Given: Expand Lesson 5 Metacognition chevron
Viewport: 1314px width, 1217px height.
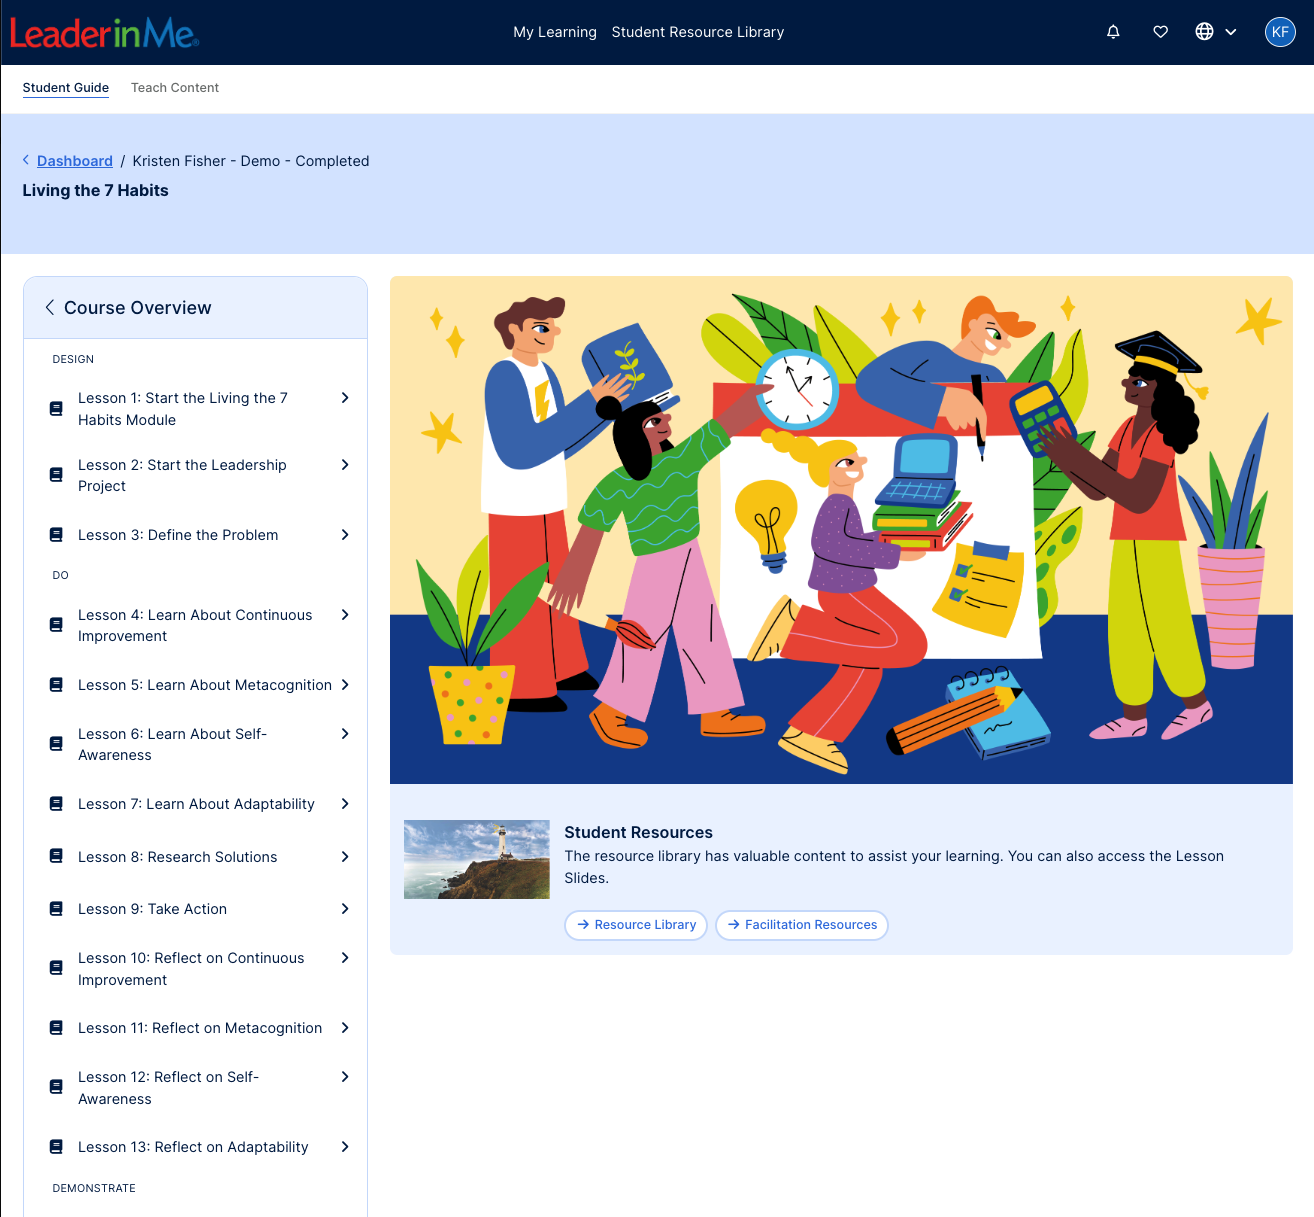Looking at the screenshot, I should point(345,685).
